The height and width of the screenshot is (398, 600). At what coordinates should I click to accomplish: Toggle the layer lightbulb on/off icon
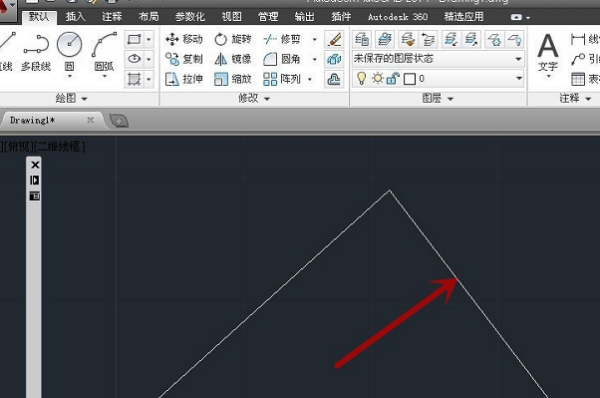pyautogui.click(x=361, y=78)
